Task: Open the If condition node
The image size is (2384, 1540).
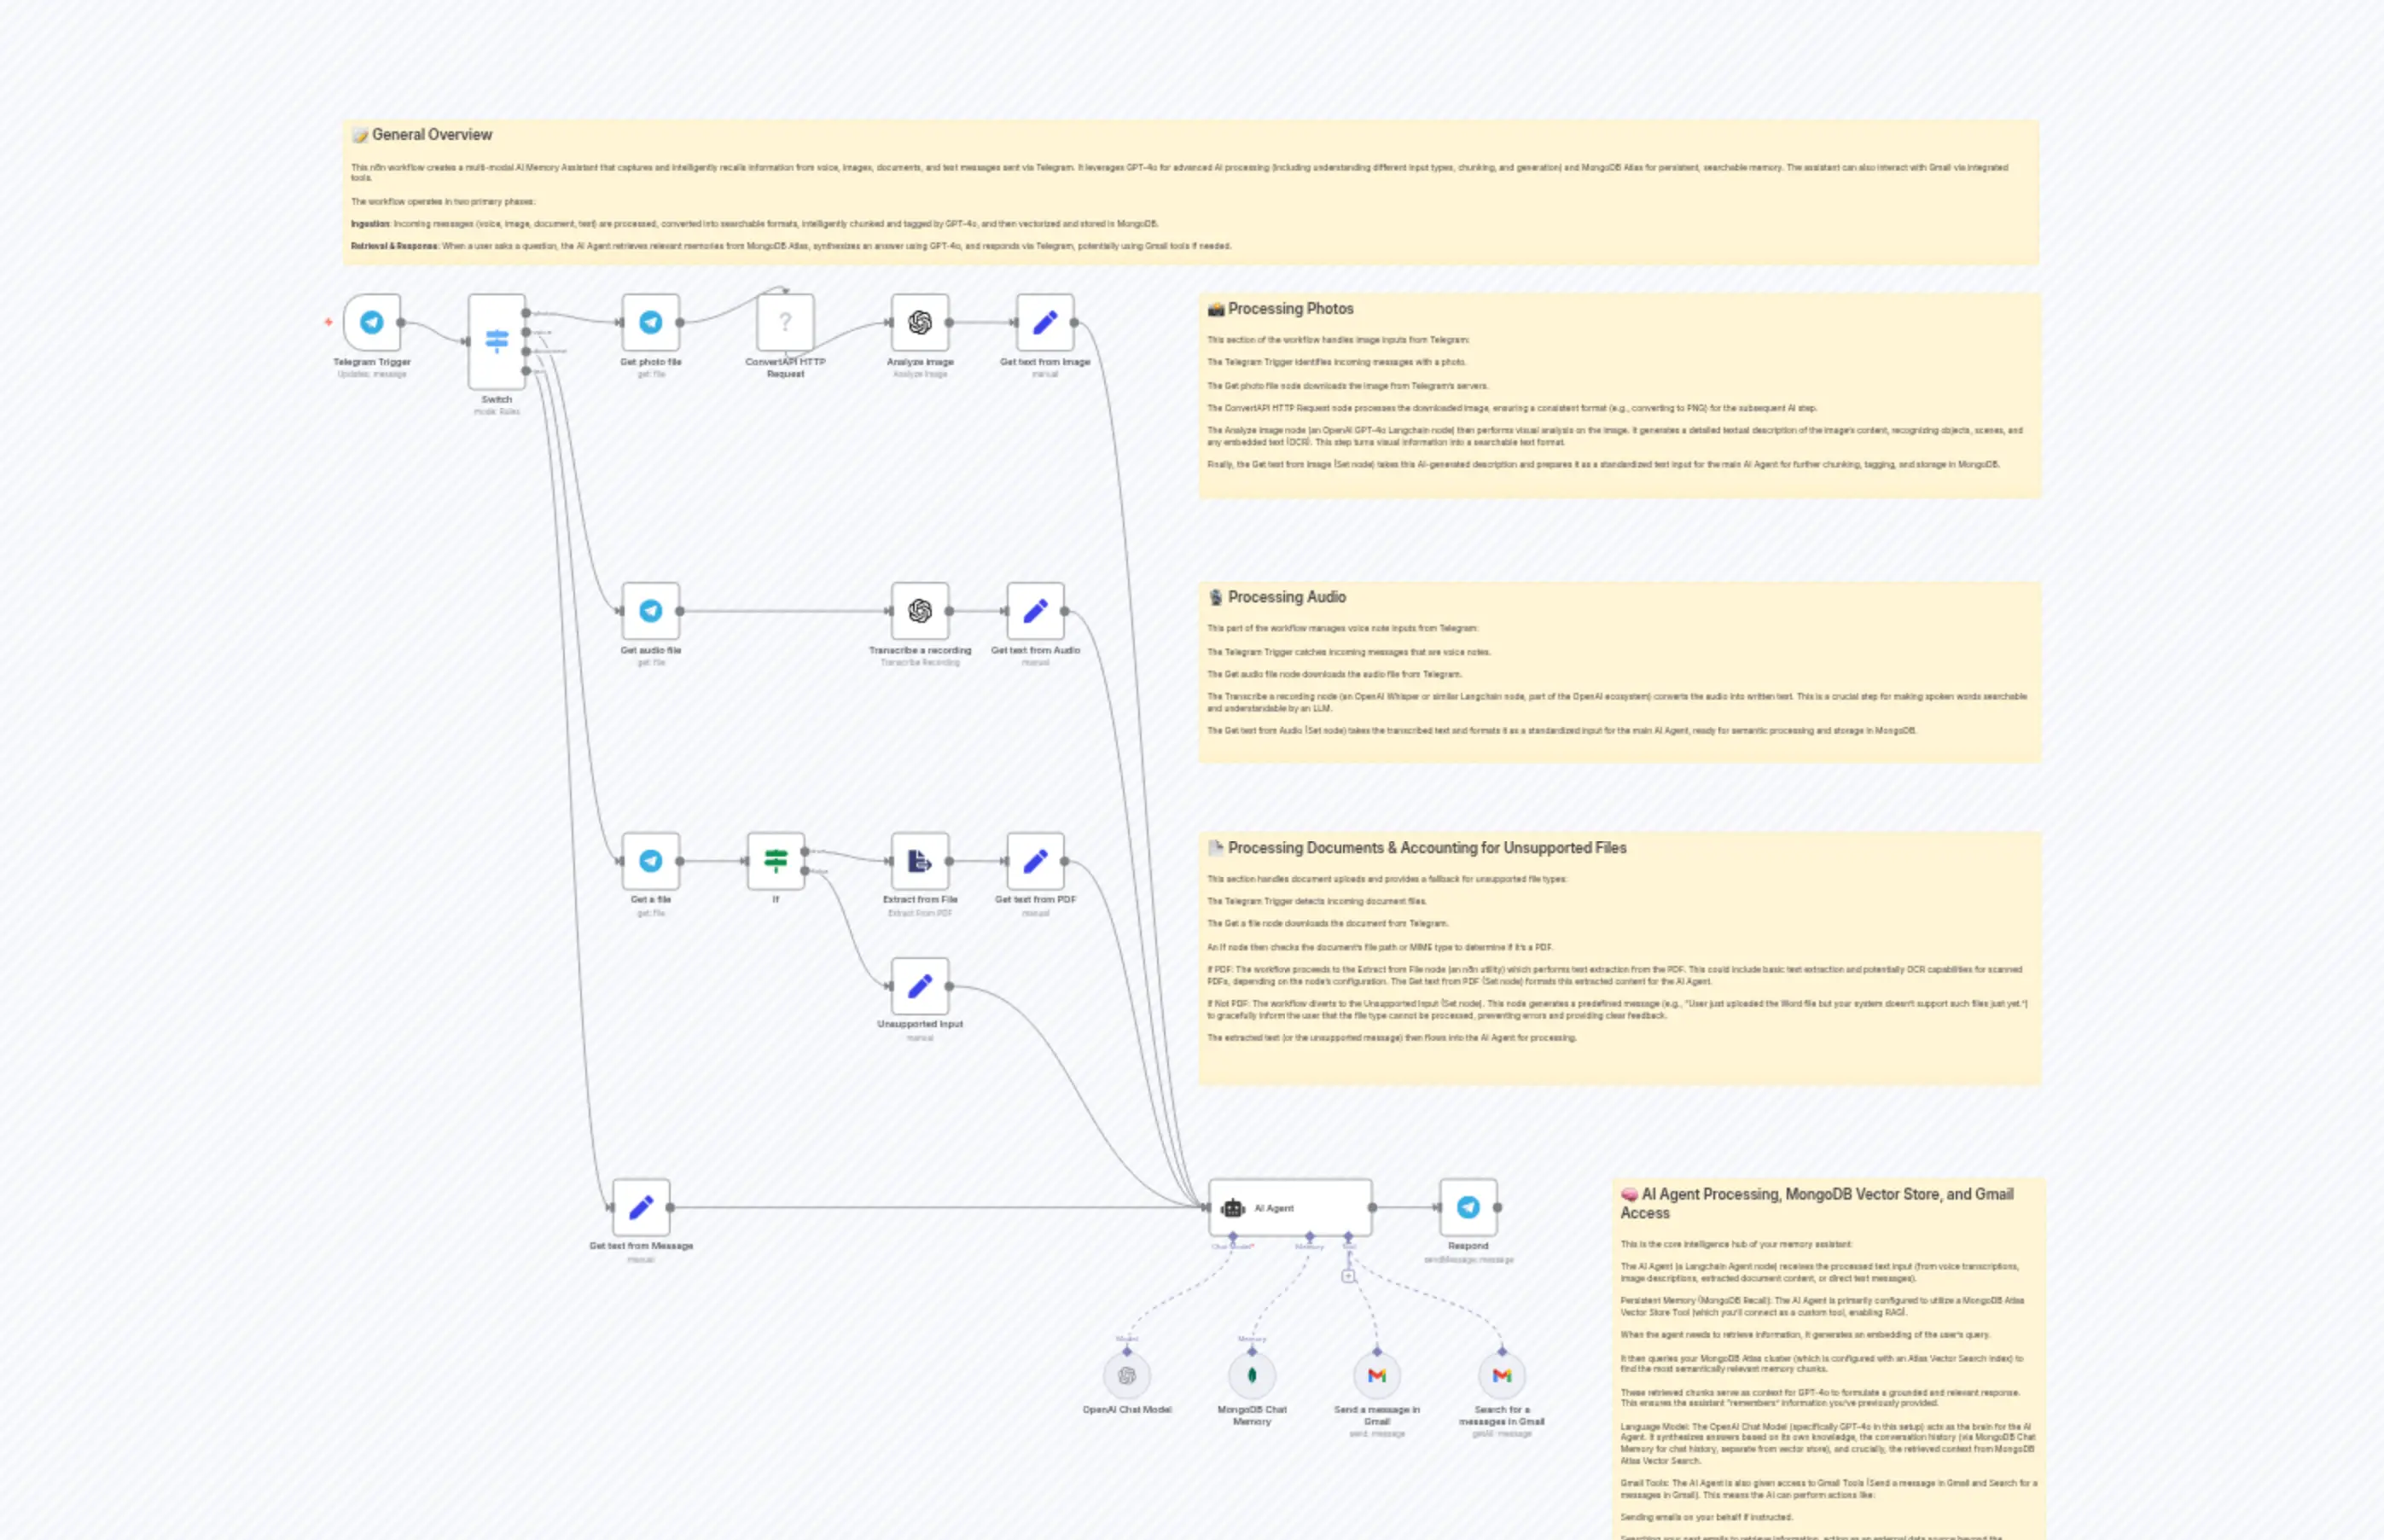Action: (777, 862)
